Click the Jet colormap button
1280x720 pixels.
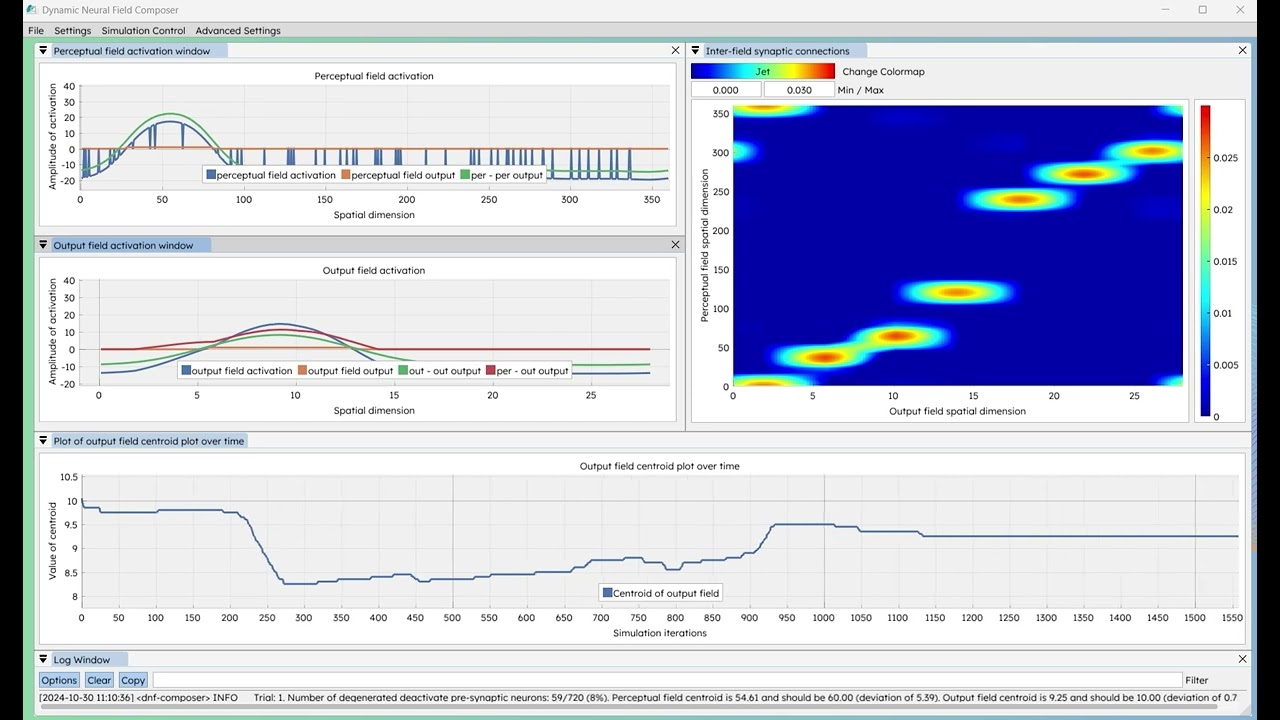click(x=762, y=71)
